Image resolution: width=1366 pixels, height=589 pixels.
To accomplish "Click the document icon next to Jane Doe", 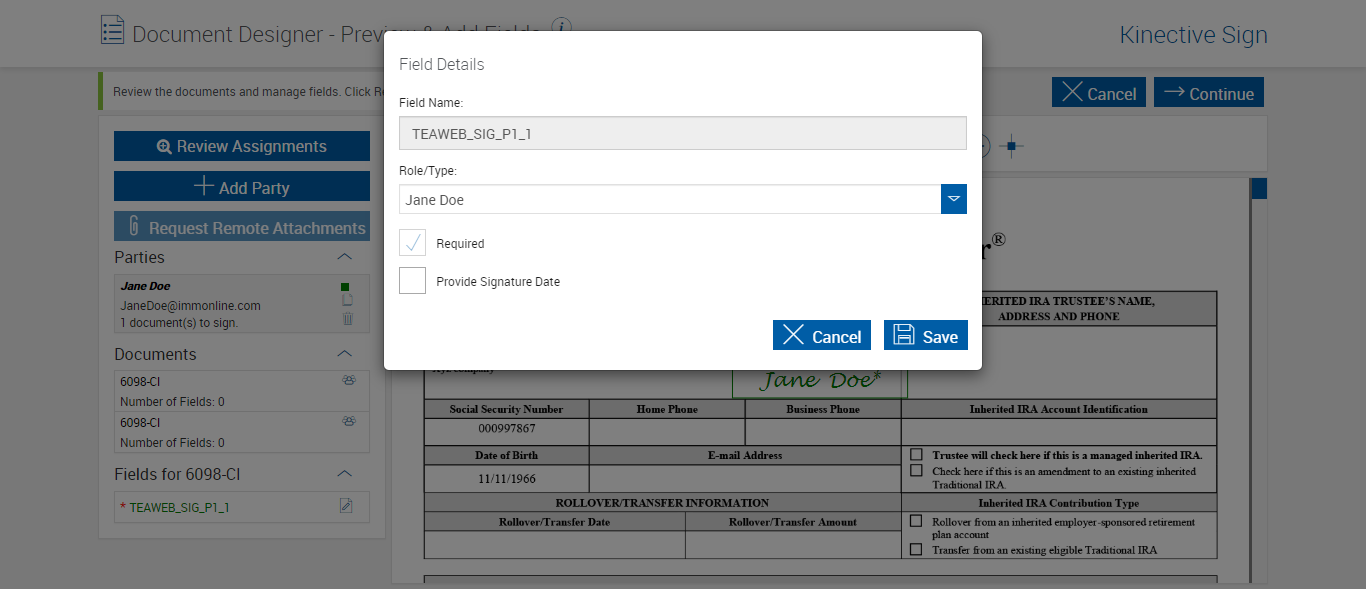I will click(347, 301).
